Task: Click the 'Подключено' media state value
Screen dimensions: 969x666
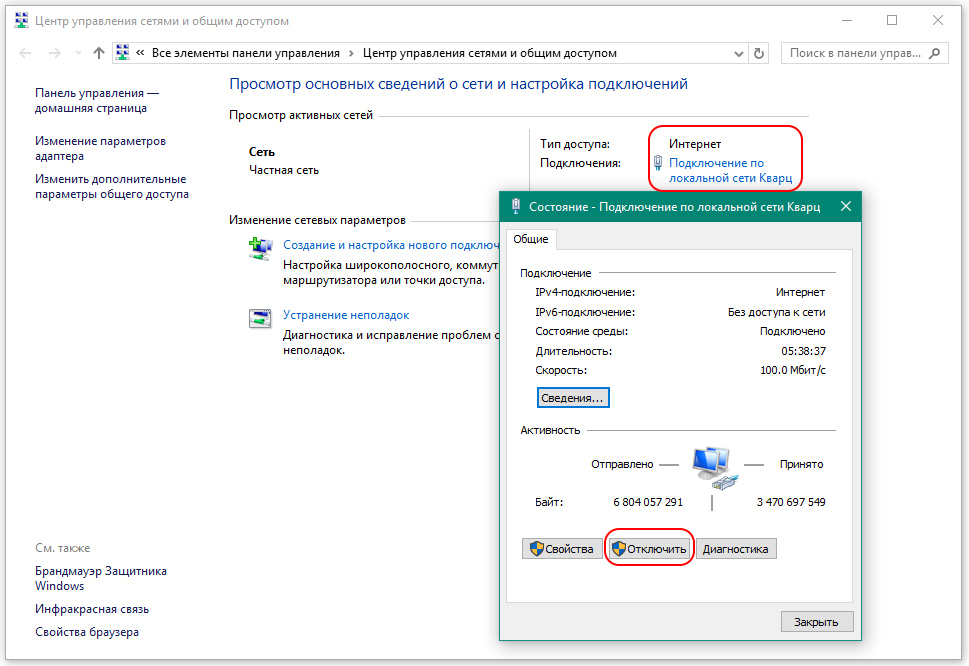Action: pos(792,332)
